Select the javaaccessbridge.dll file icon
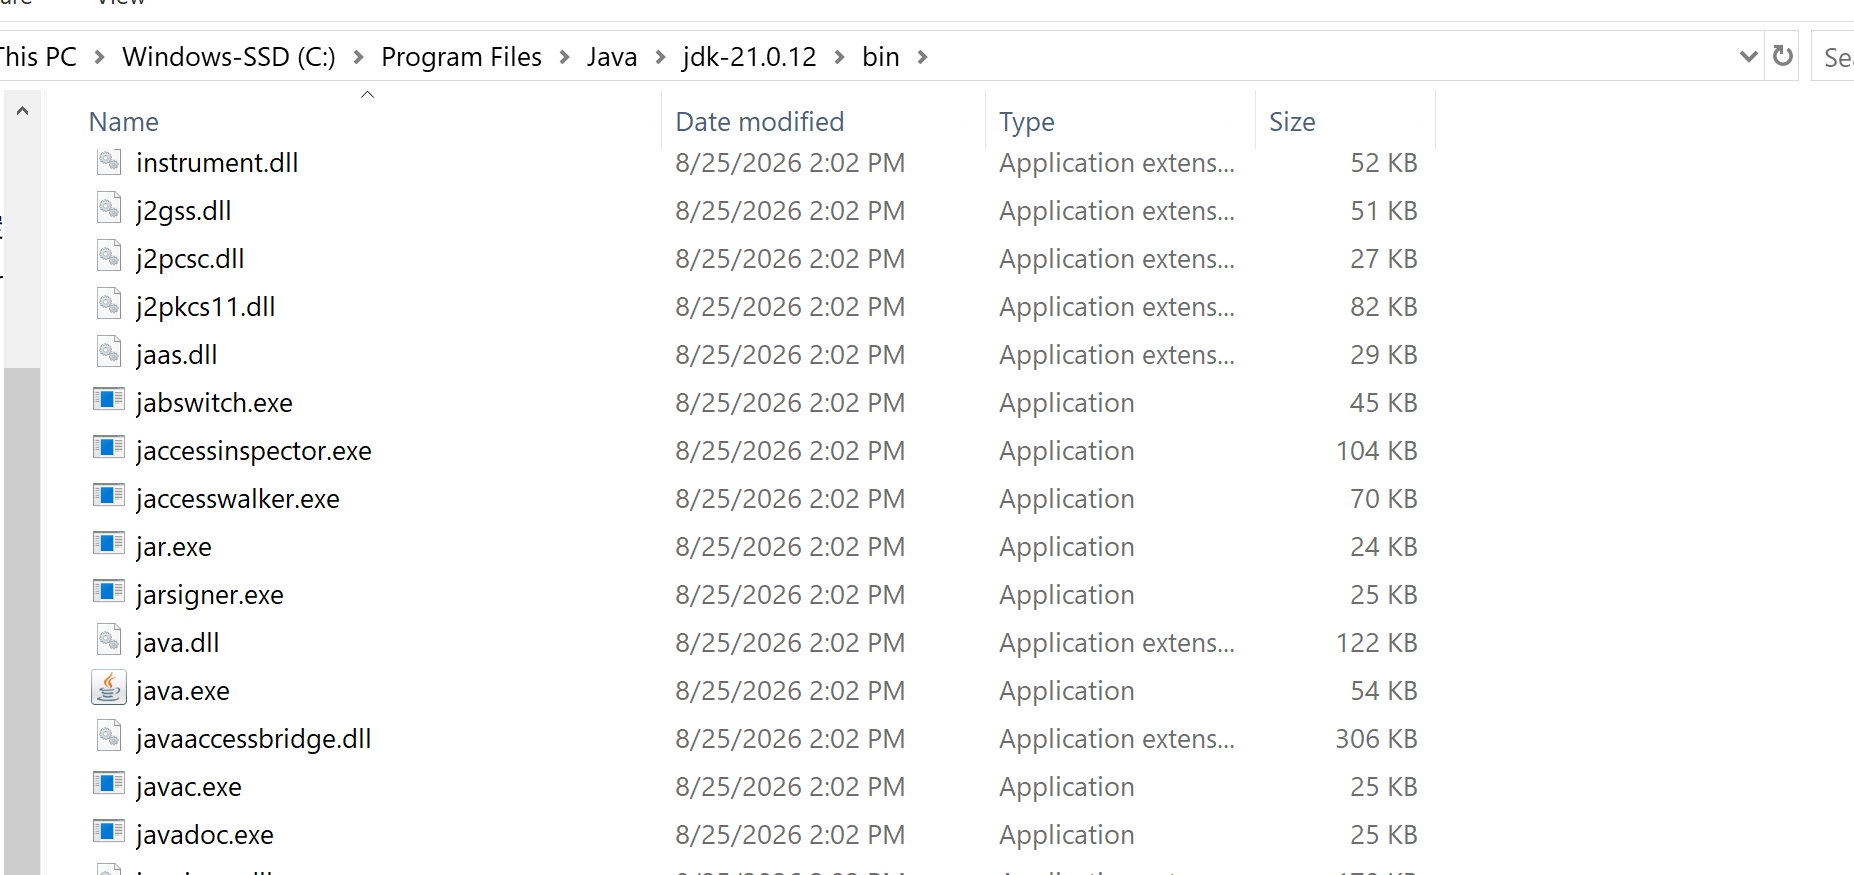Screen dimensions: 1854x875 pos(109,737)
